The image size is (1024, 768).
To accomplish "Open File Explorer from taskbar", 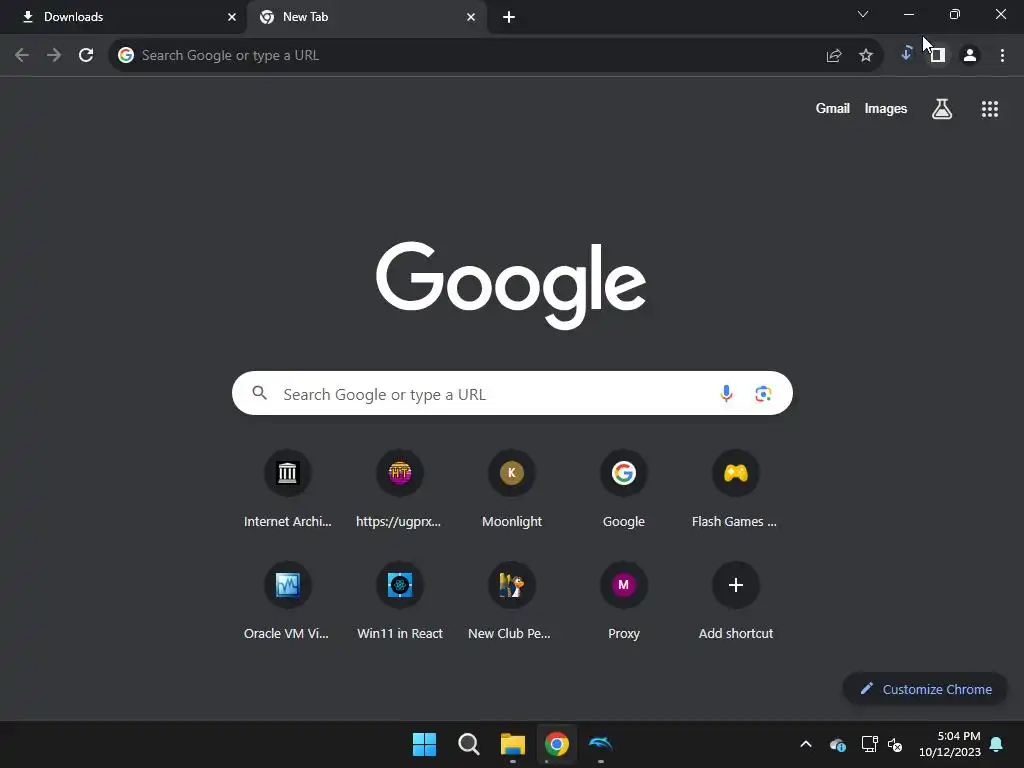I will (x=513, y=744).
